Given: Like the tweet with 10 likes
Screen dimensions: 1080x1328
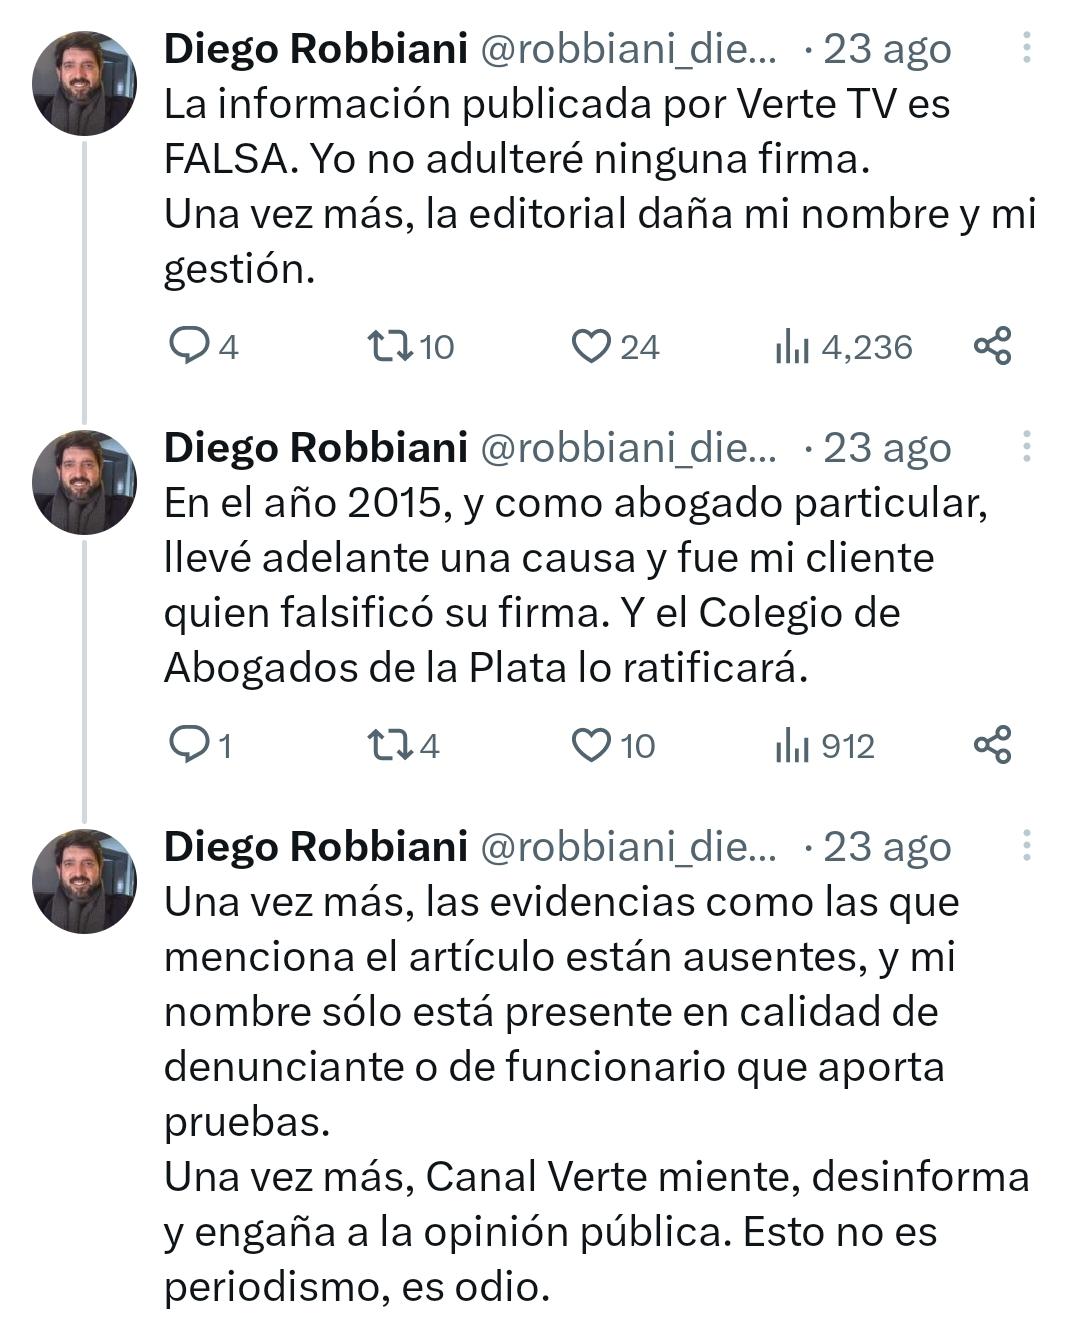Looking at the screenshot, I should [590, 745].
